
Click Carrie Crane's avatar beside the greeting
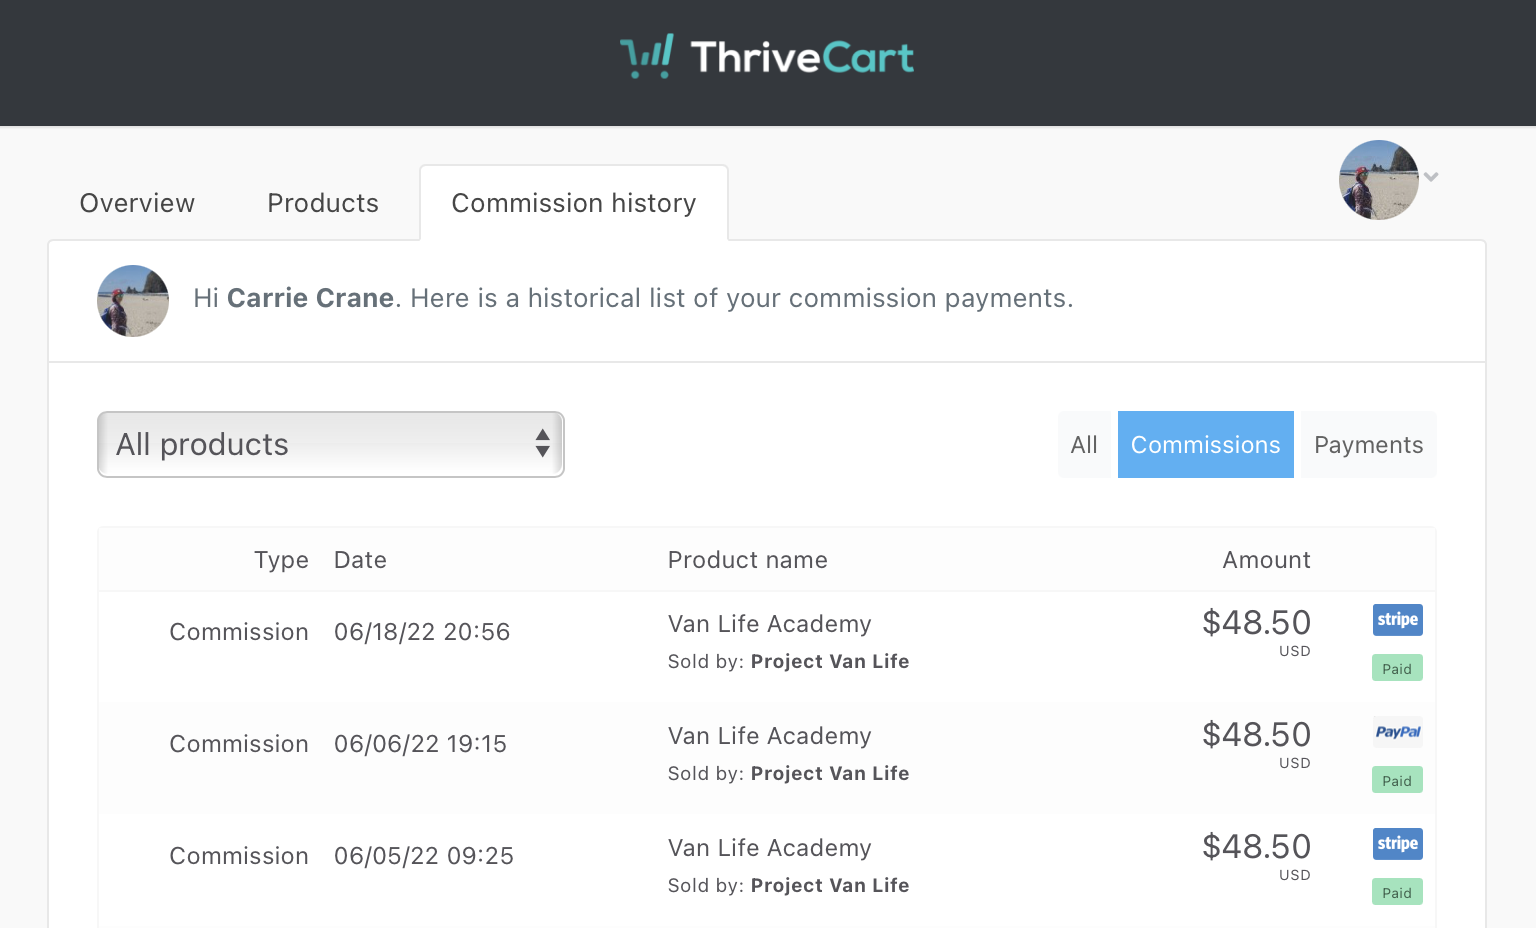[133, 301]
